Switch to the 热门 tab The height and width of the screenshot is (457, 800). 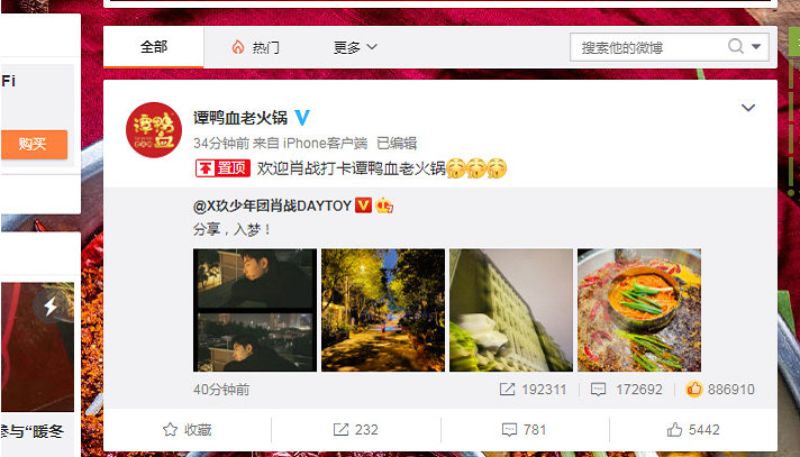click(x=255, y=47)
